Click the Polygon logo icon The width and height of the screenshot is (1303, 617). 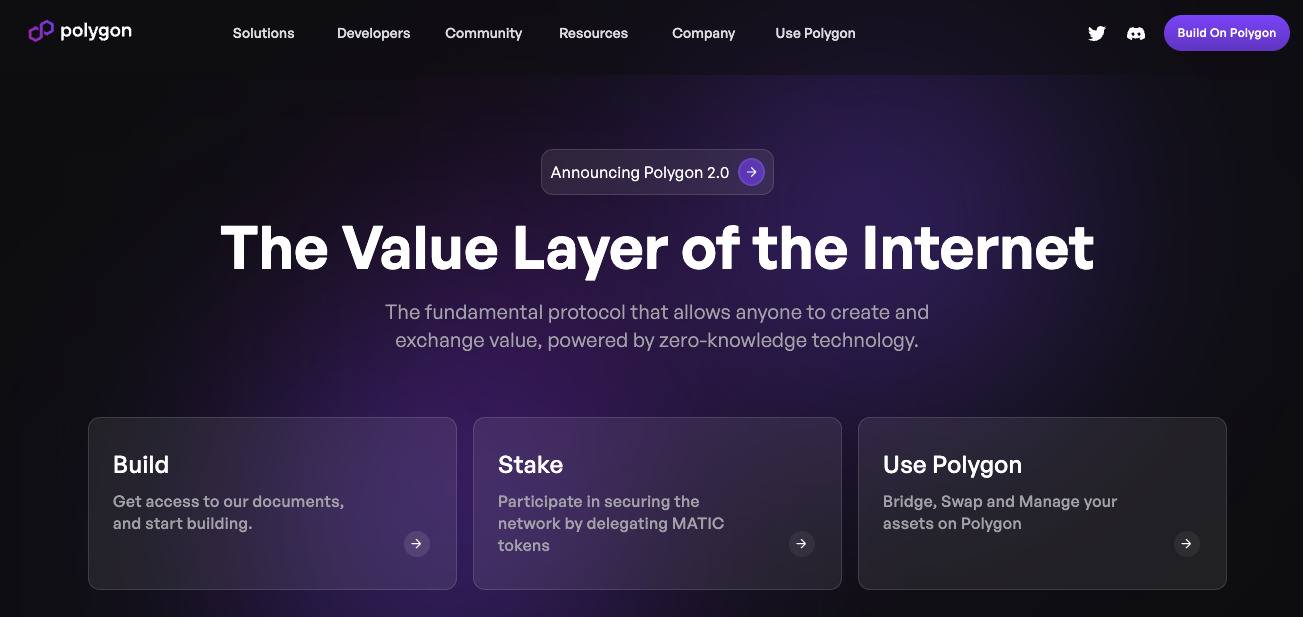[41, 32]
